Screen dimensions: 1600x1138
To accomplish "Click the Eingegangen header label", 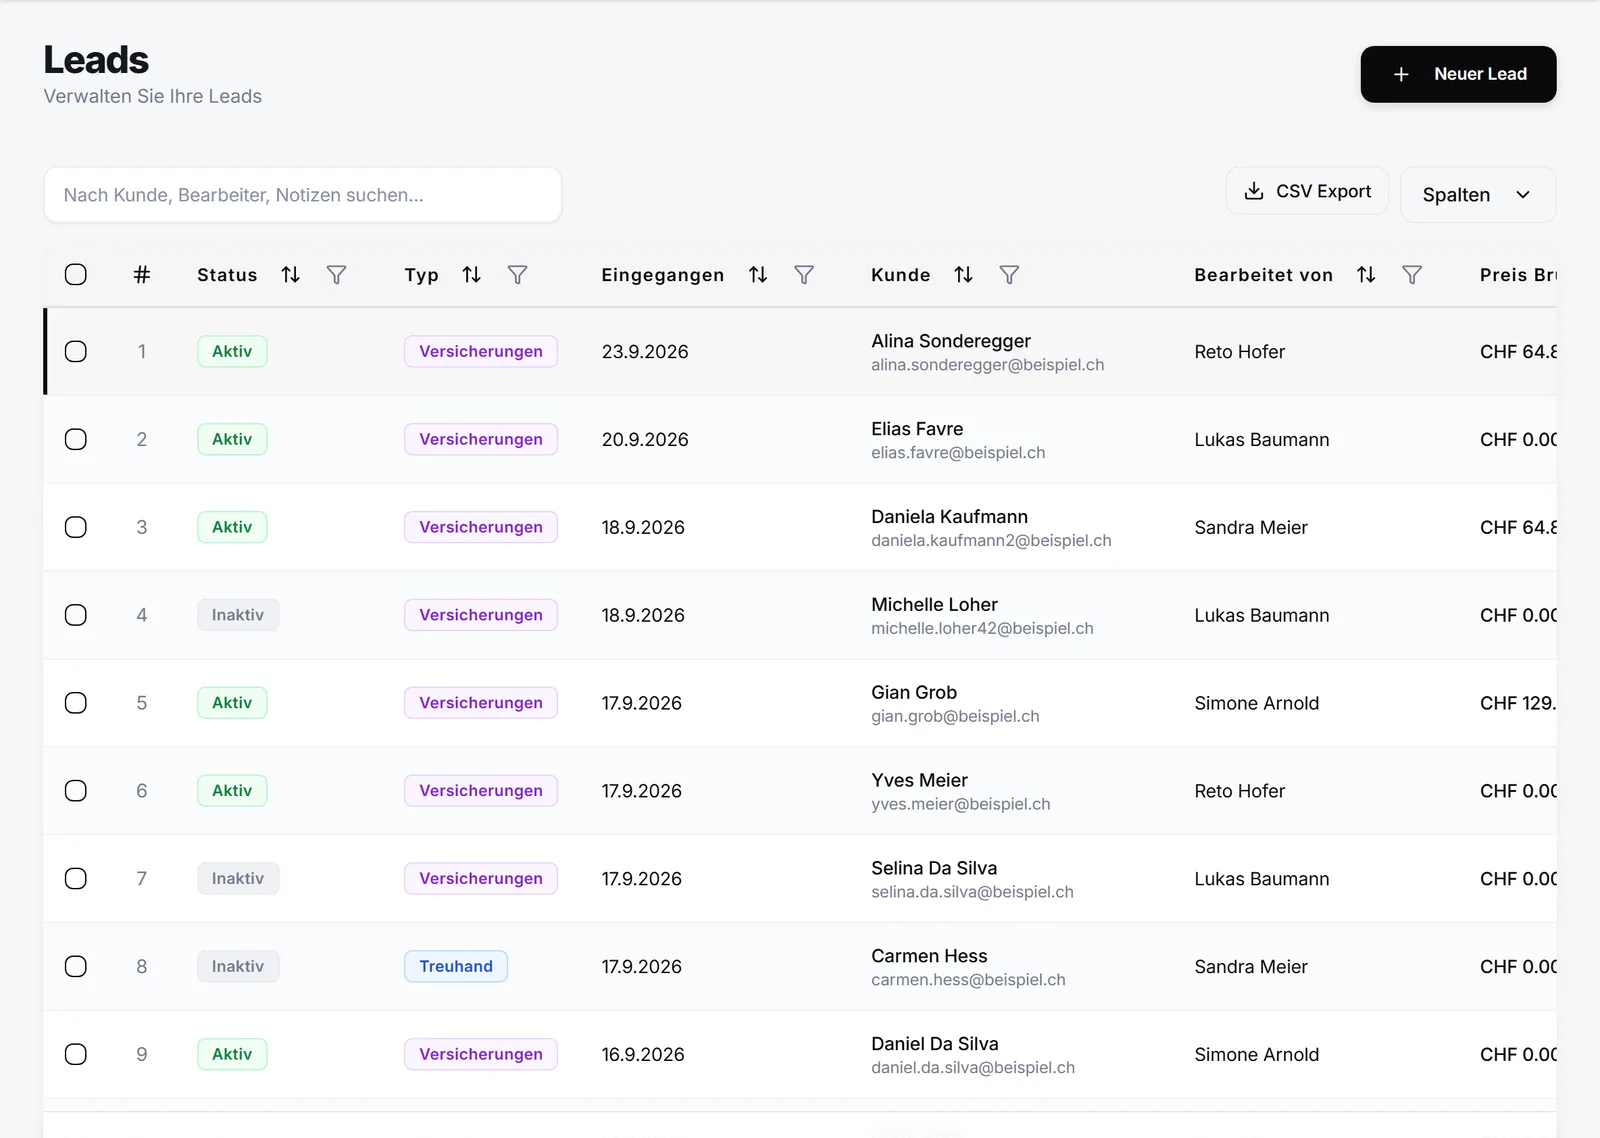I will point(663,276).
